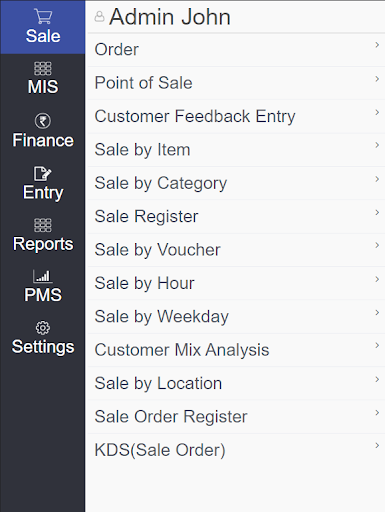Expand the Order row chevron

pos(377,45)
